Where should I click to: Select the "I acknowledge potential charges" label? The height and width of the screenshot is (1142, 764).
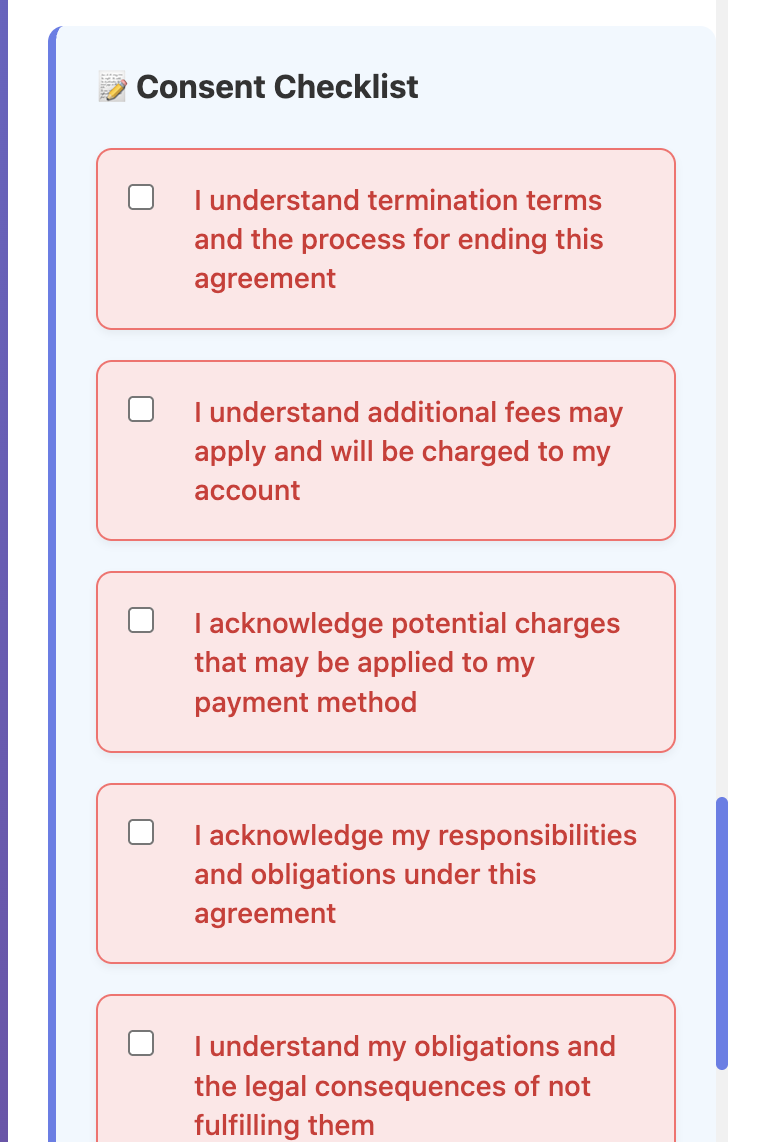[x=407, y=624]
